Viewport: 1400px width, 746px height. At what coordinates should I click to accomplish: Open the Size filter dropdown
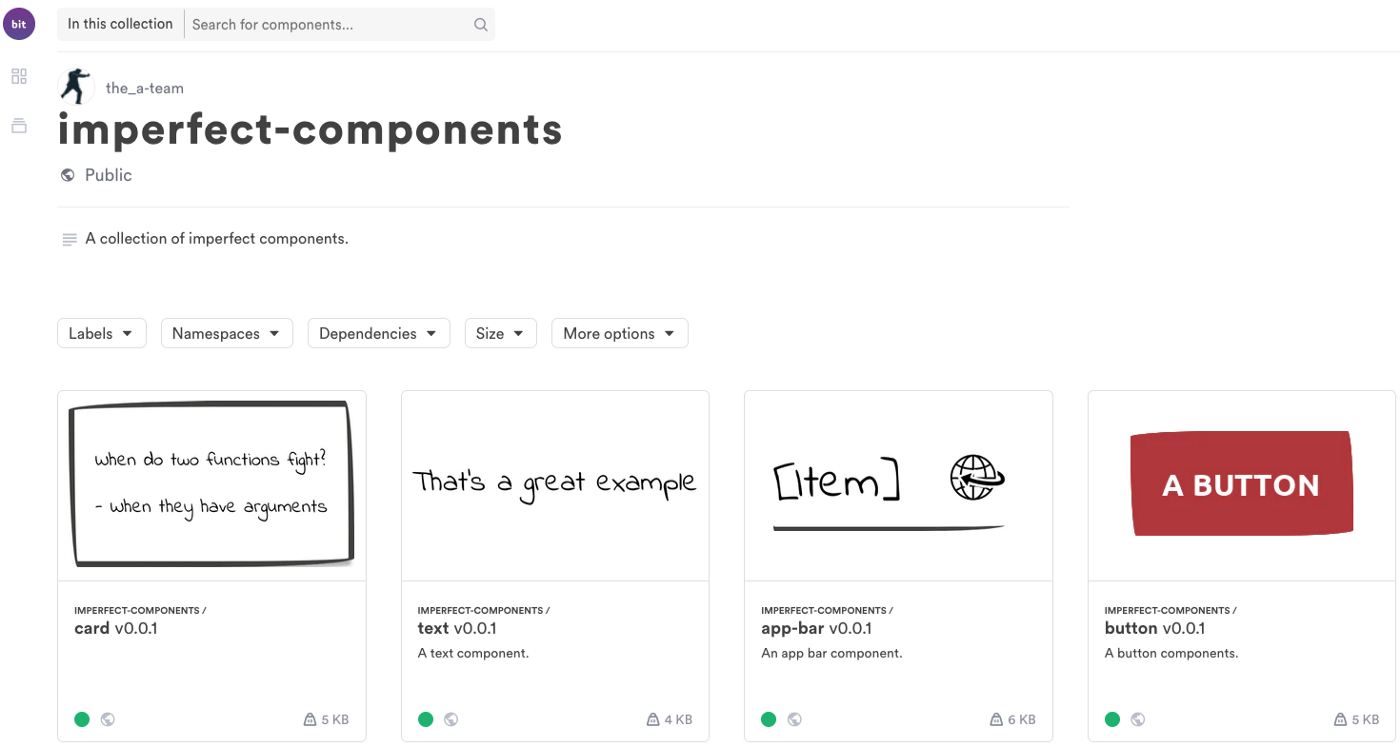pyautogui.click(x=500, y=333)
